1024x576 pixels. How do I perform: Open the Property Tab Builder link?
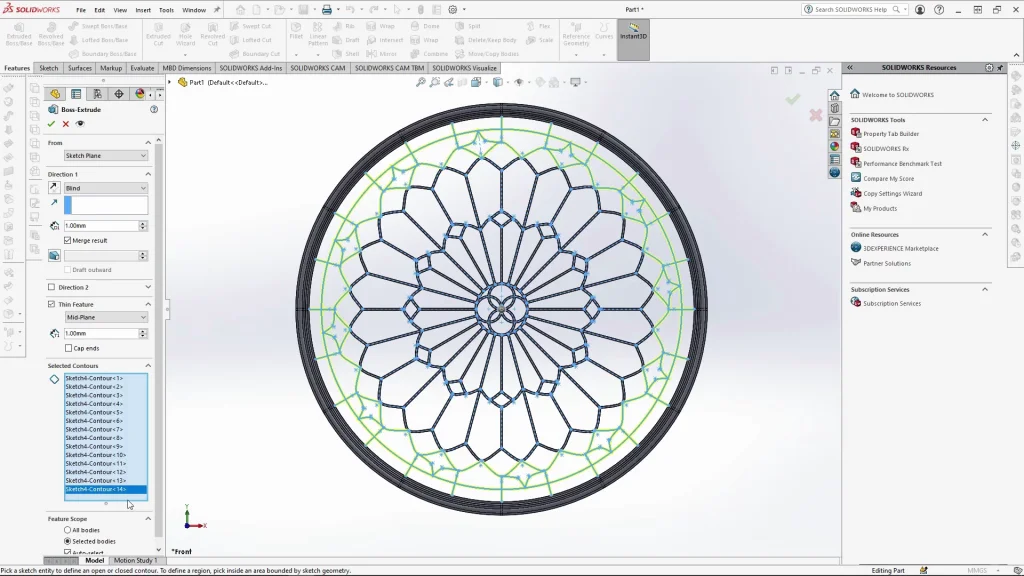coord(890,133)
